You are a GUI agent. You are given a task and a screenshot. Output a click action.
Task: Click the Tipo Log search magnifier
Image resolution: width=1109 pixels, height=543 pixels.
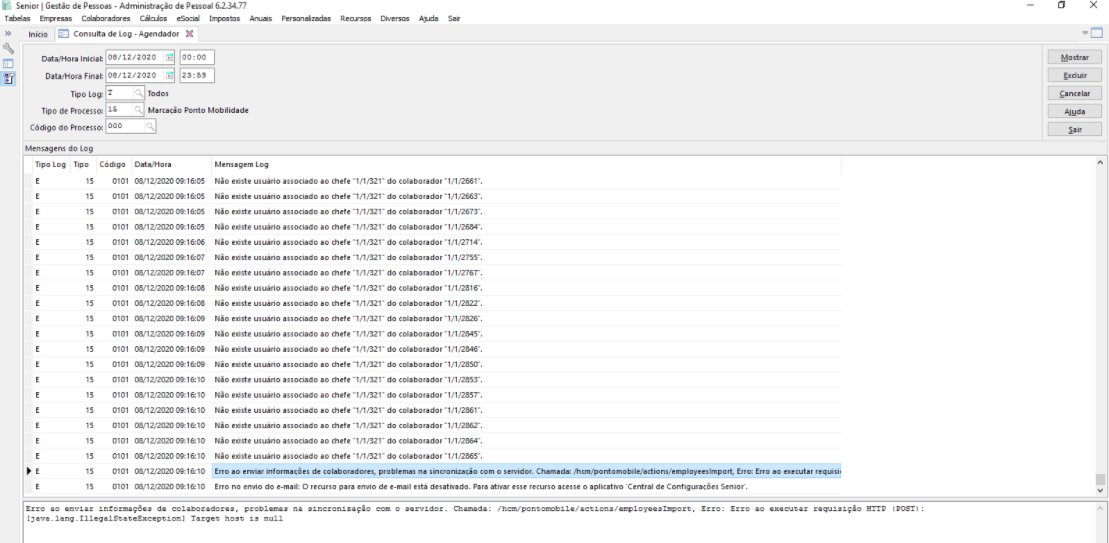tap(138, 93)
